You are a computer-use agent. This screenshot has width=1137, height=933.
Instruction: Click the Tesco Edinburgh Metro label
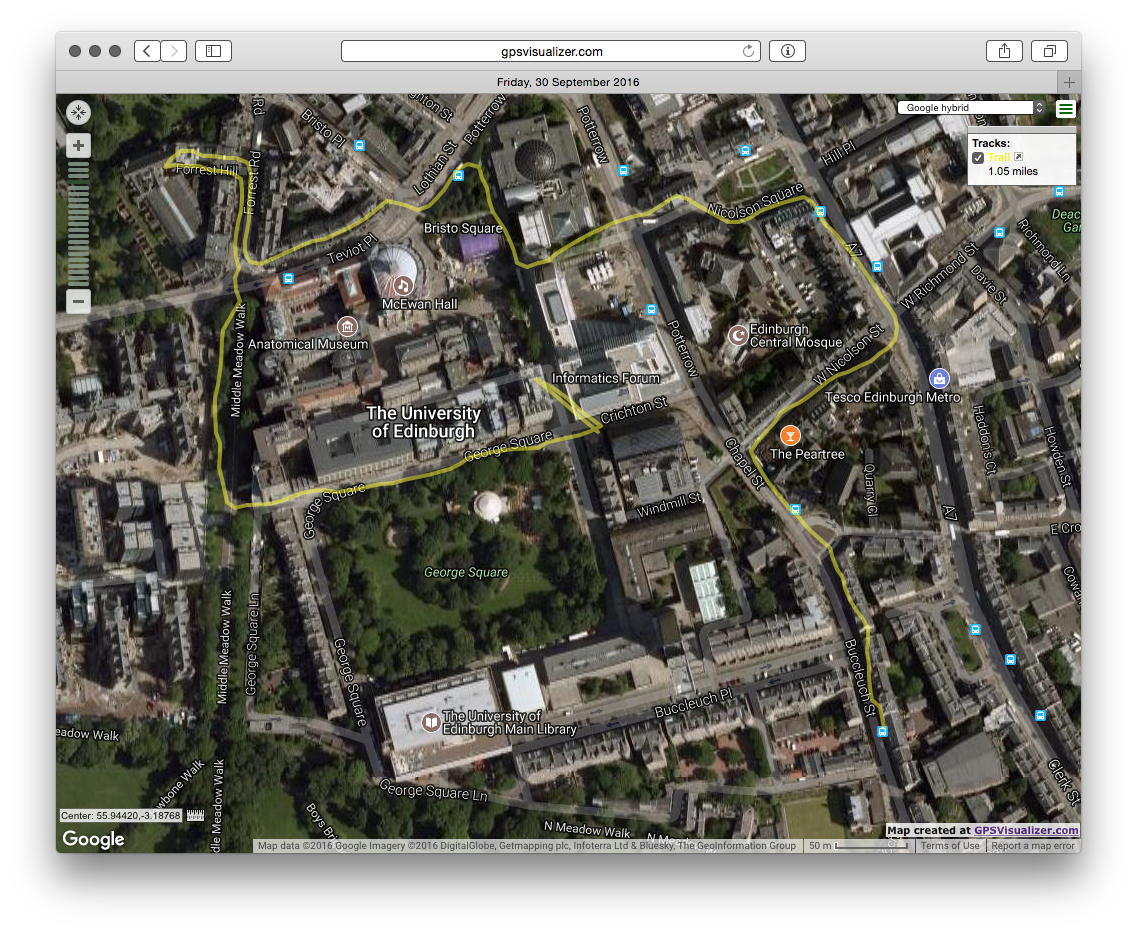tap(893, 397)
